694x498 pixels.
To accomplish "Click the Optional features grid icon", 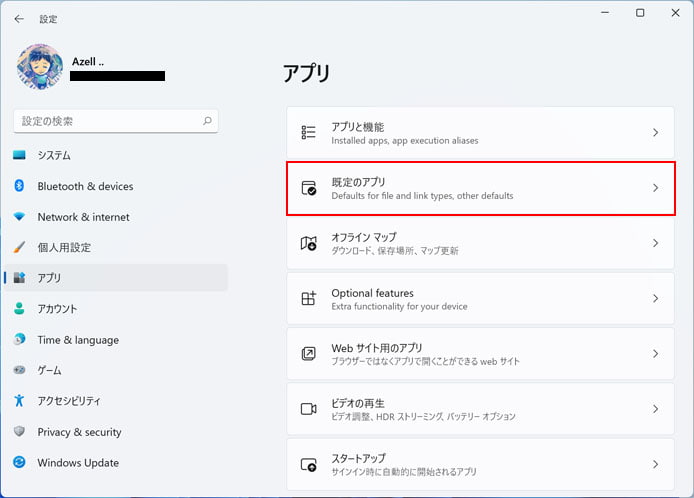I will 308,298.
